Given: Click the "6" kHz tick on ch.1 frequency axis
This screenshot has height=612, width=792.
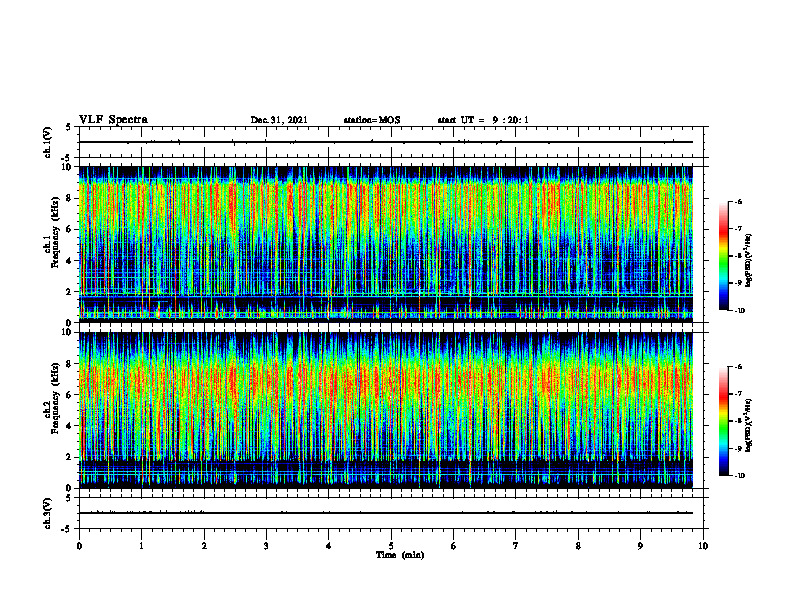Looking at the screenshot, I should (x=70, y=229).
